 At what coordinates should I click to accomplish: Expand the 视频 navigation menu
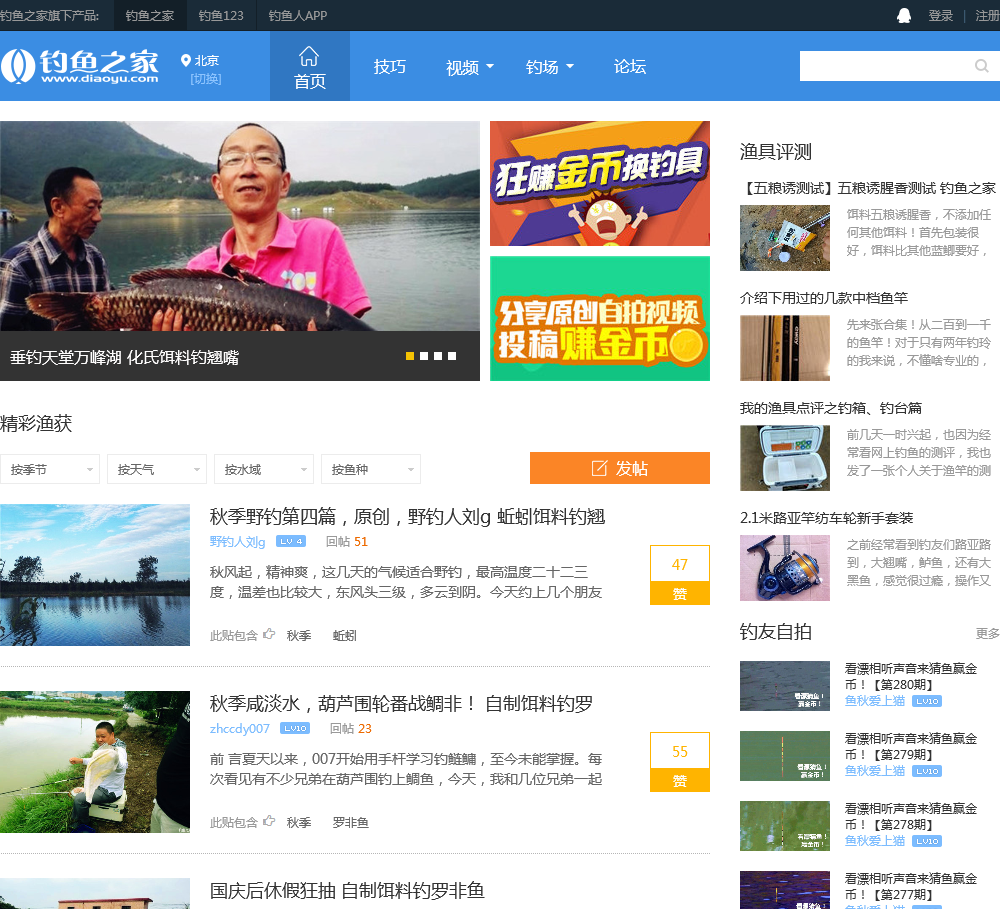(x=470, y=67)
